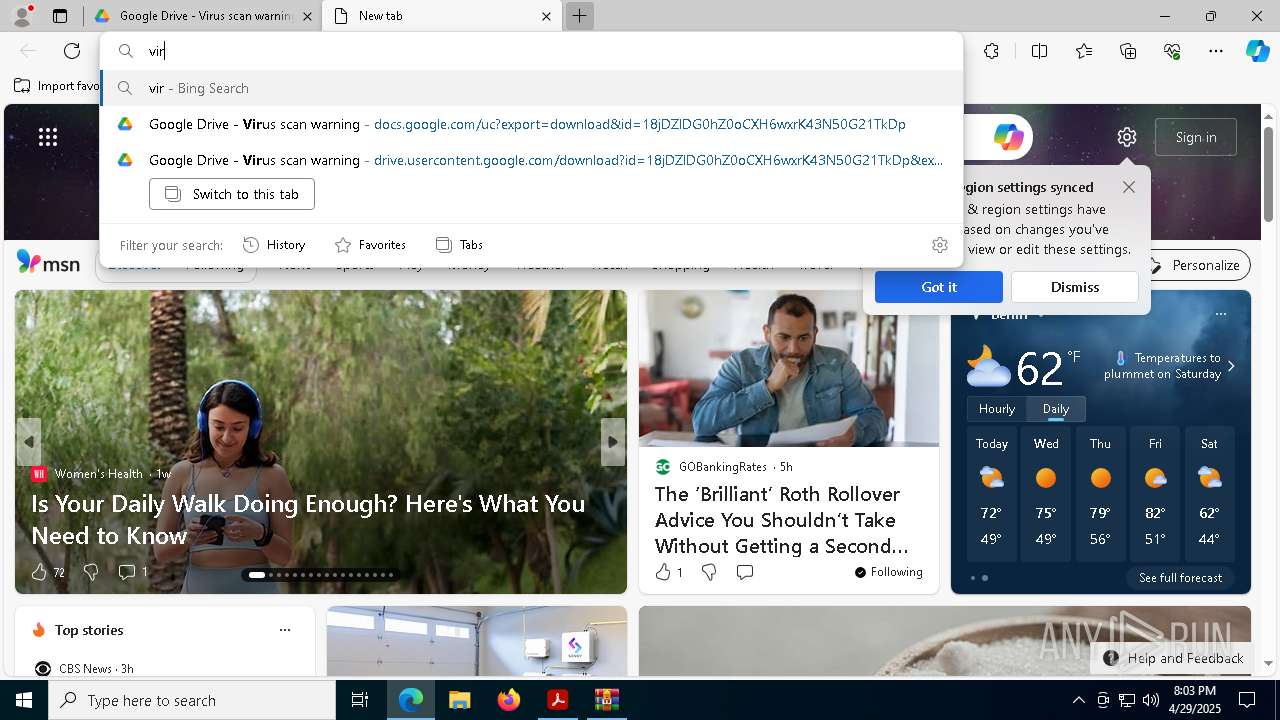Screen dimensions: 1280x720
Task: Open Task View on taskbar
Action: pyautogui.click(x=360, y=700)
